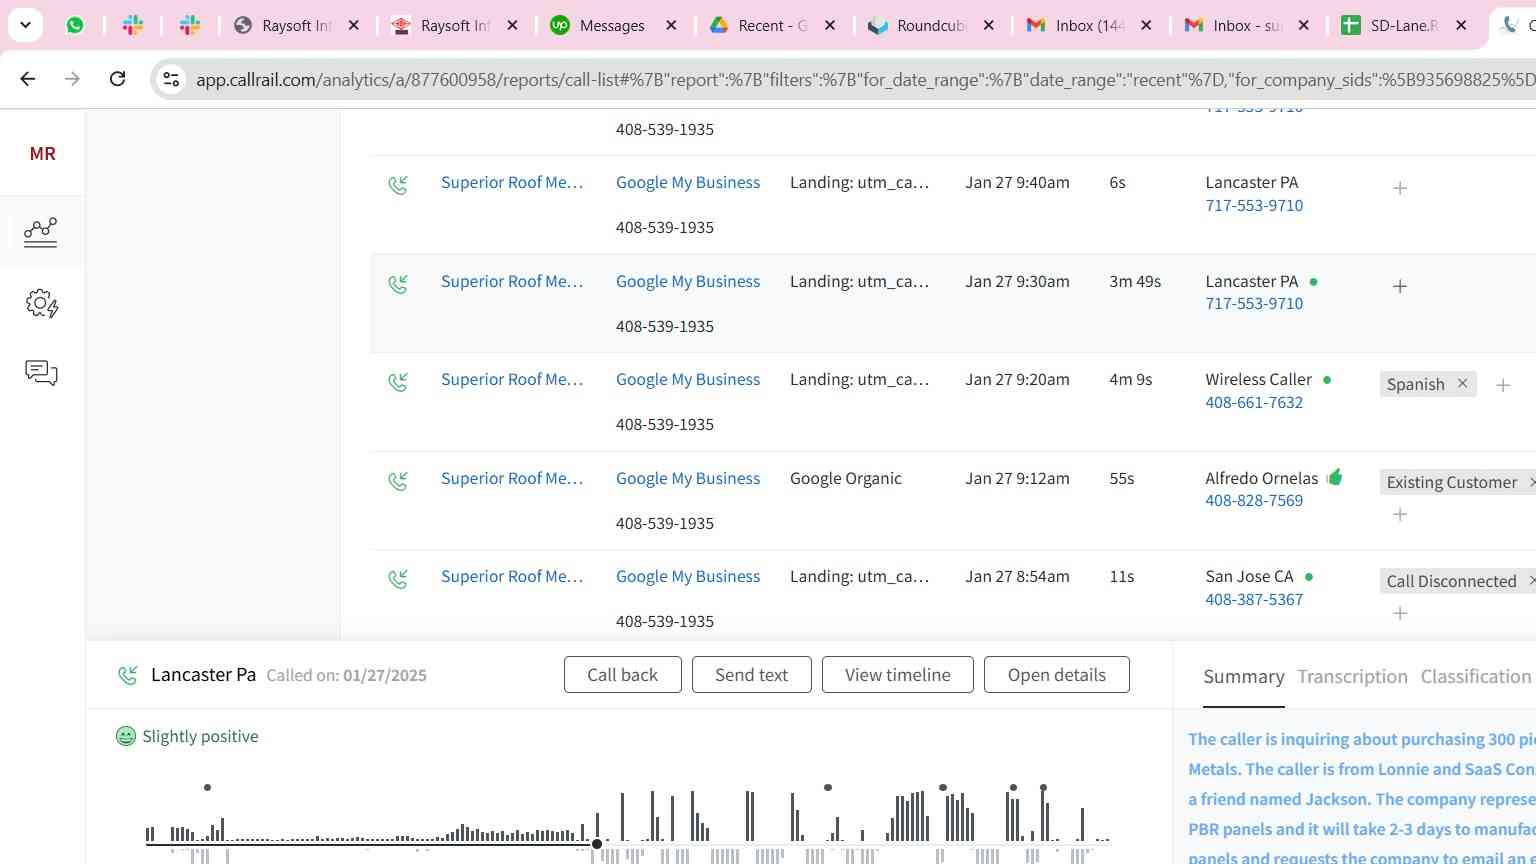Open Google My Business for 9:30am call
Image resolution: width=1536 pixels, height=864 pixels.
coord(688,281)
